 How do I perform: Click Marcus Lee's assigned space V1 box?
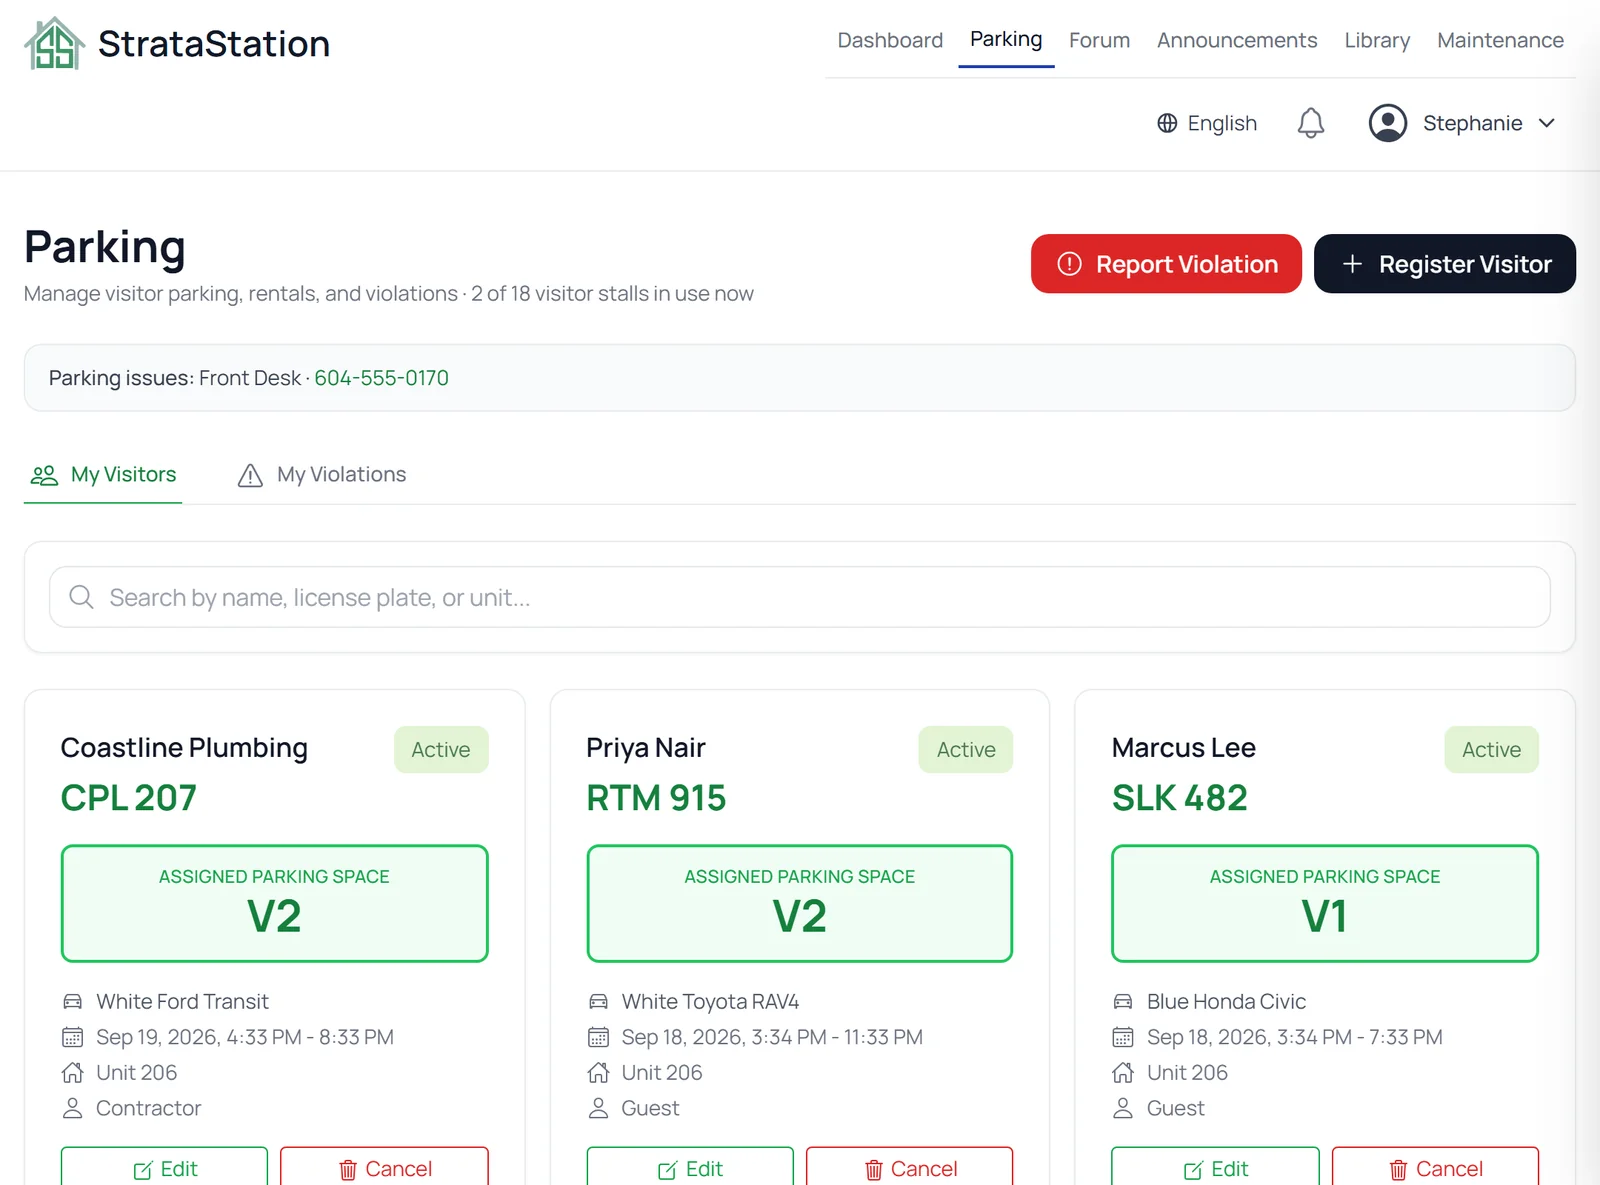1325,904
